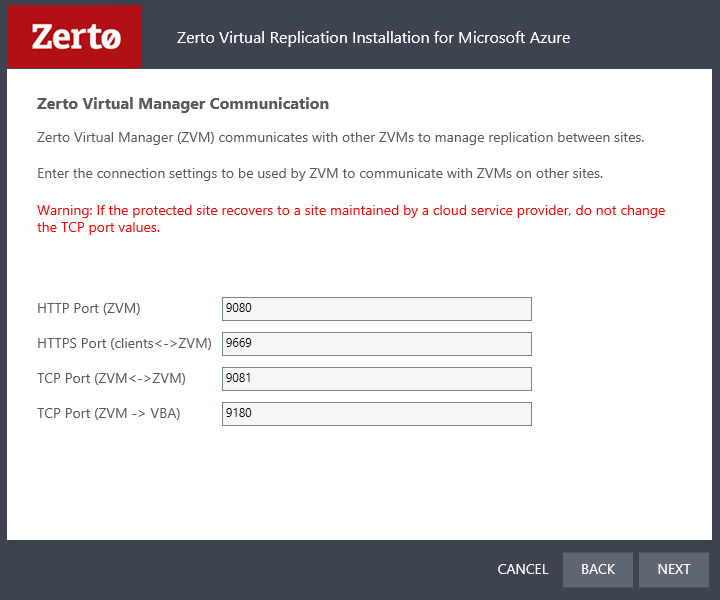Select the HTTPS Port field showing 9669

tap(377, 344)
